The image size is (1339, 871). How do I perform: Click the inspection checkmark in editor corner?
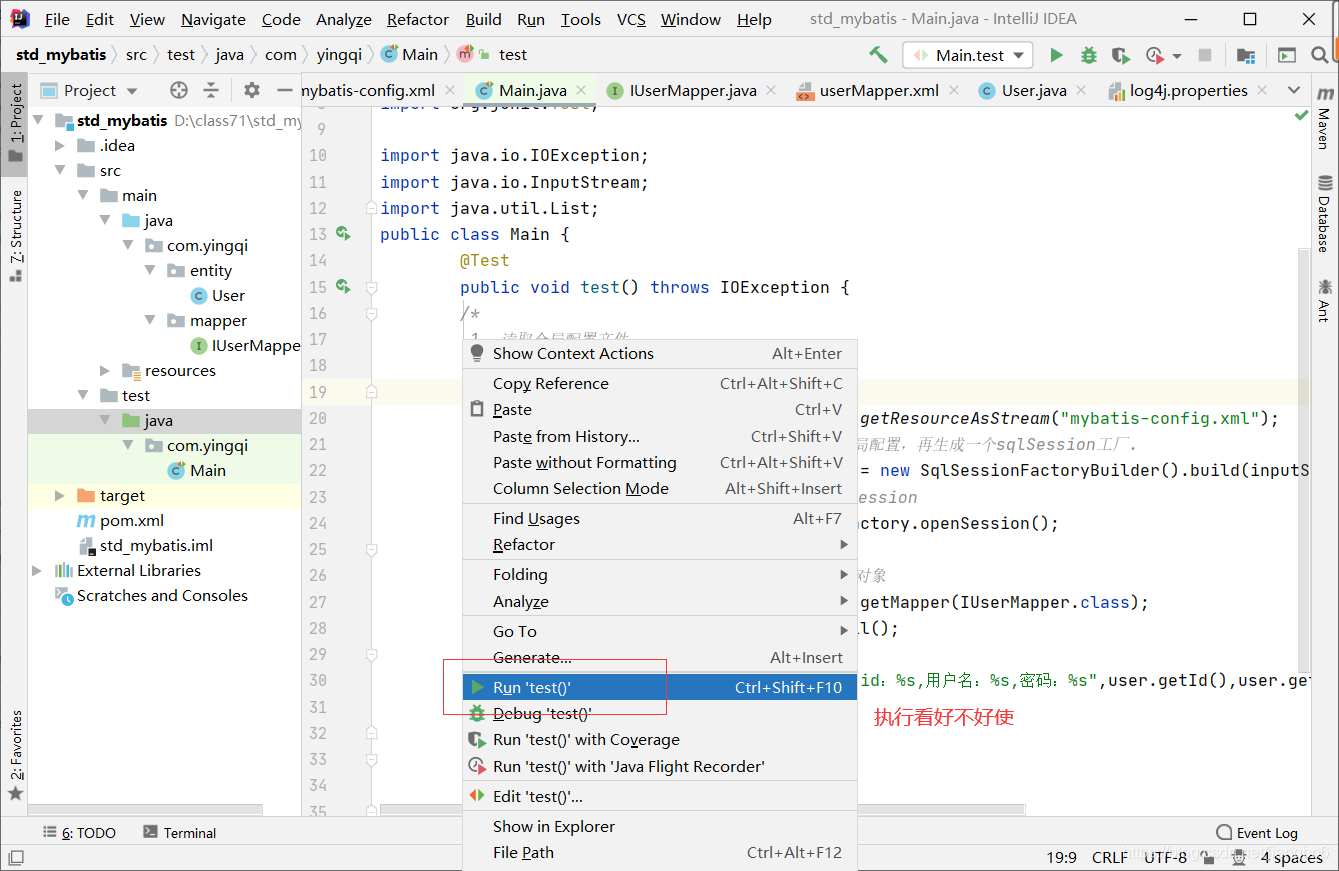click(x=1301, y=116)
